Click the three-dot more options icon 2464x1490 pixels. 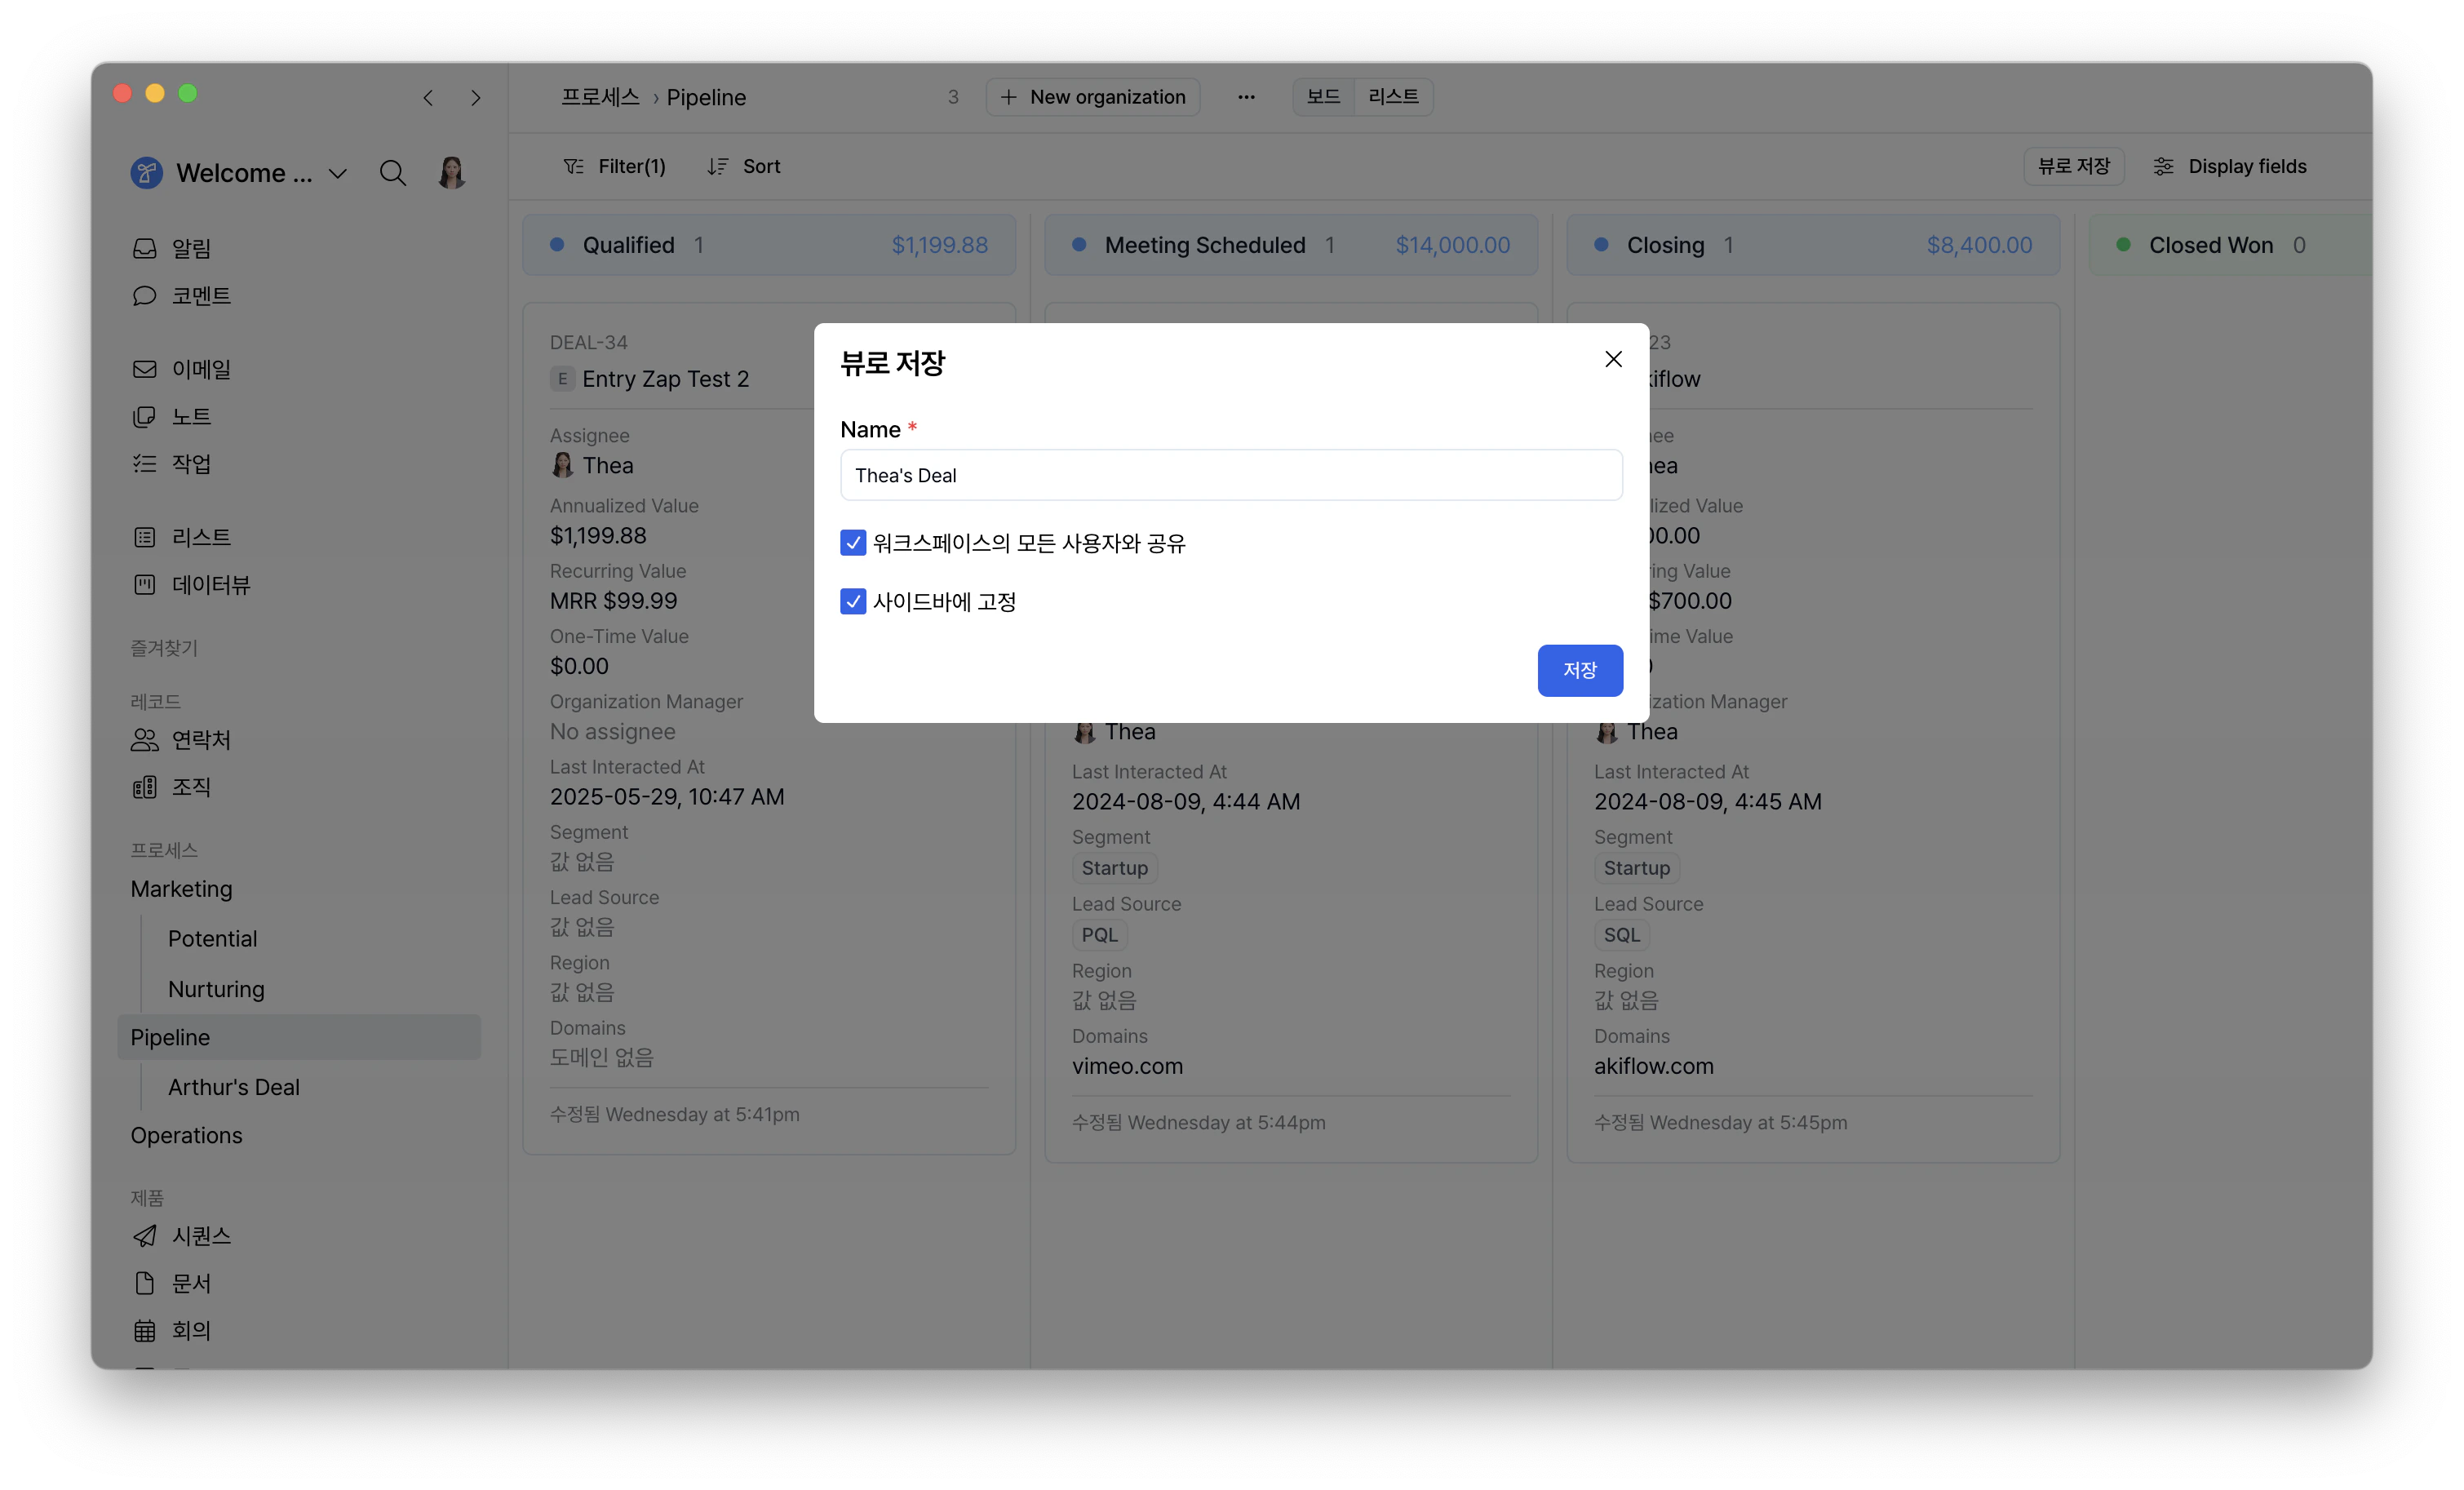(x=1246, y=97)
